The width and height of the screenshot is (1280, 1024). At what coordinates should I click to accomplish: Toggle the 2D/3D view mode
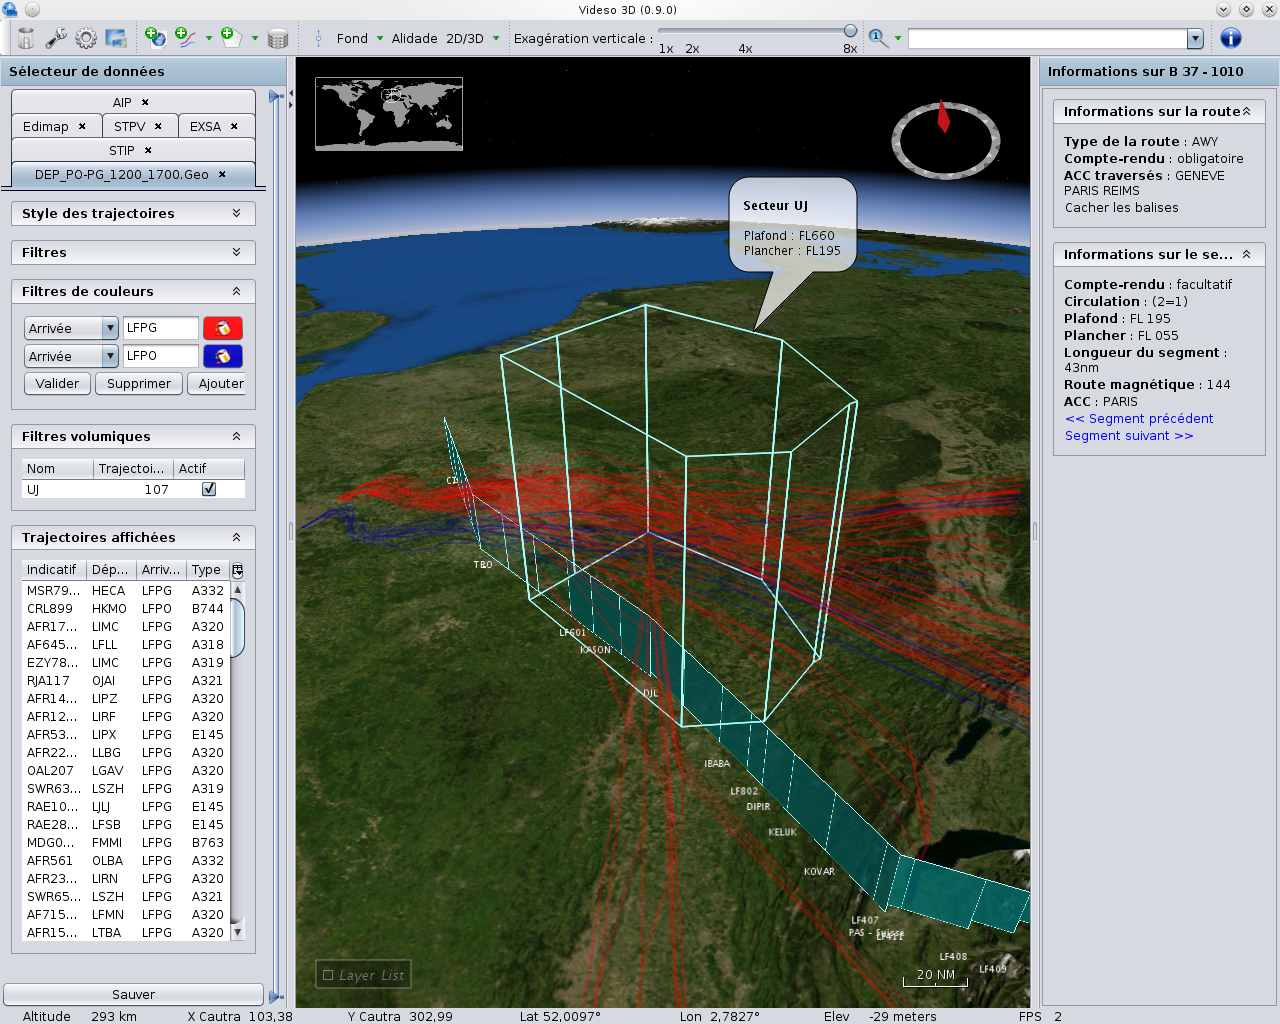(465, 38)
